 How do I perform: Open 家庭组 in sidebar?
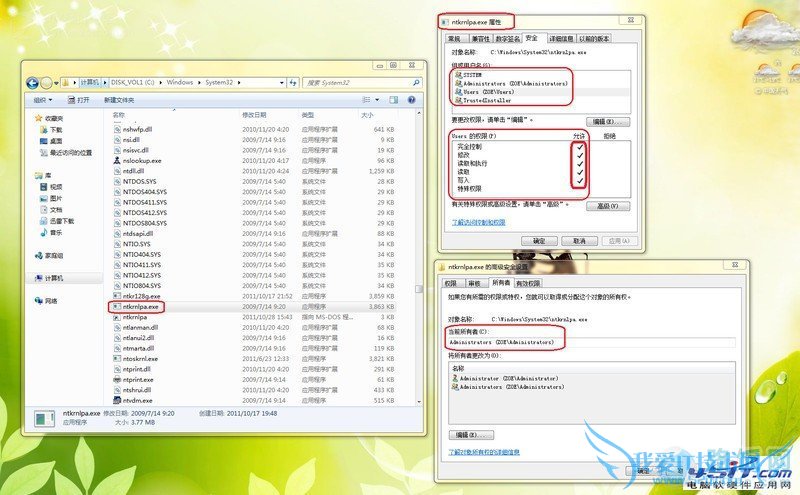[49, 255]
